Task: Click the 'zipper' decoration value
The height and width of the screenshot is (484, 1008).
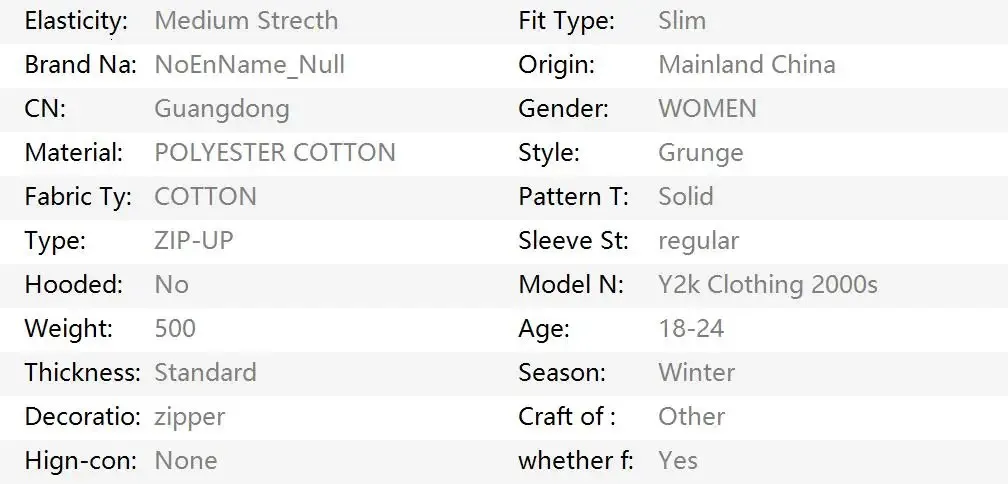Action: coord(189,417)
